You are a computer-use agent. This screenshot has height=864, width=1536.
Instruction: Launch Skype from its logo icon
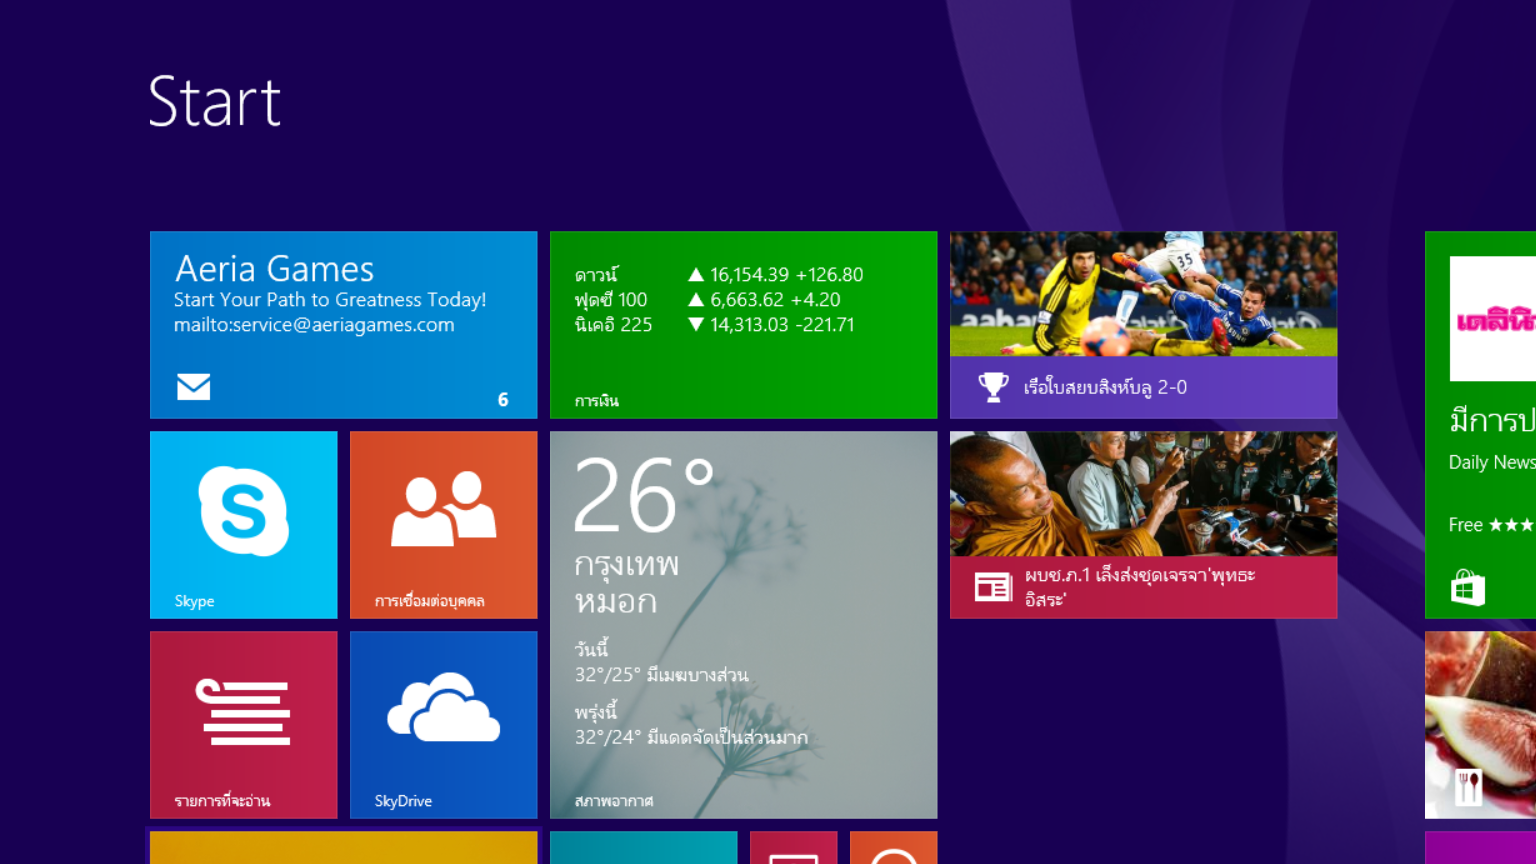click(x=243, y=511)
